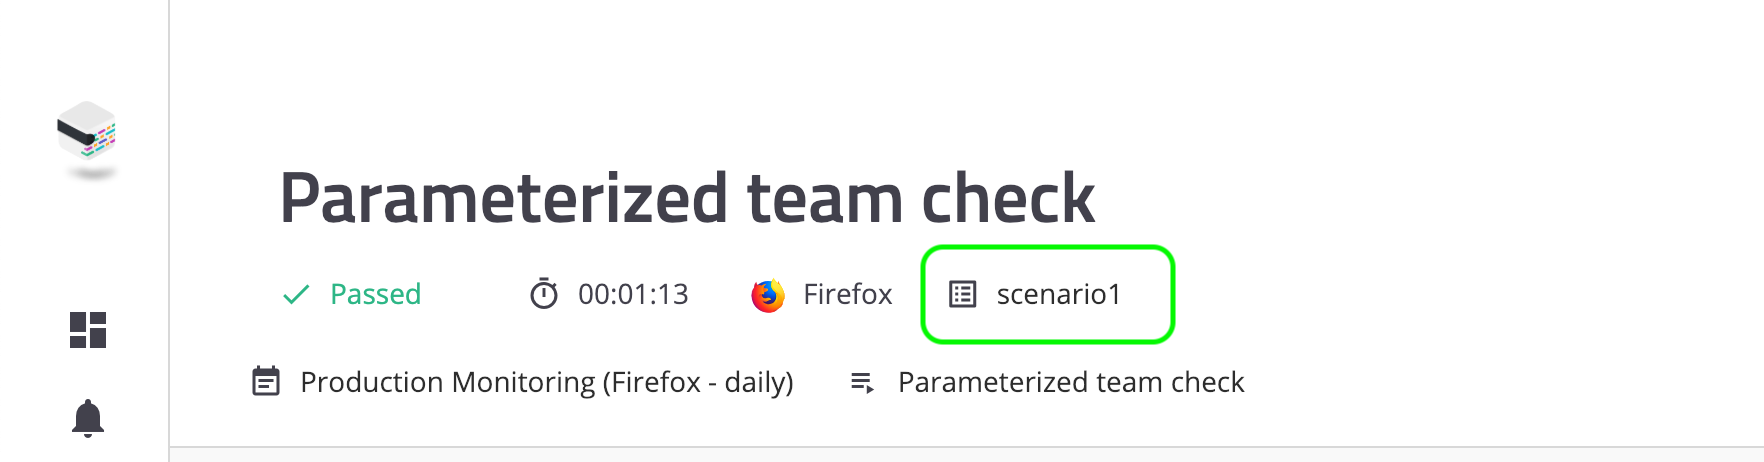
Task: Click the Firefox browser label
Action: (848, 294)
